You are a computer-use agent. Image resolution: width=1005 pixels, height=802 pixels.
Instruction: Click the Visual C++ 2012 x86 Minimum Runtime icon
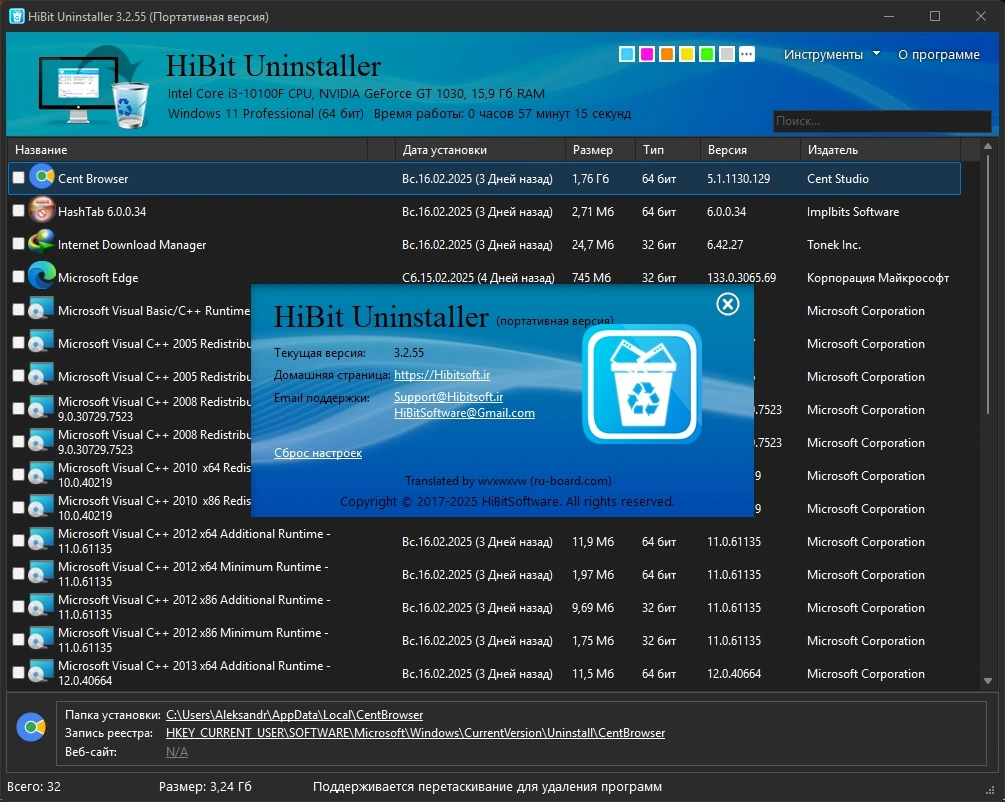(x=42, y=640)
